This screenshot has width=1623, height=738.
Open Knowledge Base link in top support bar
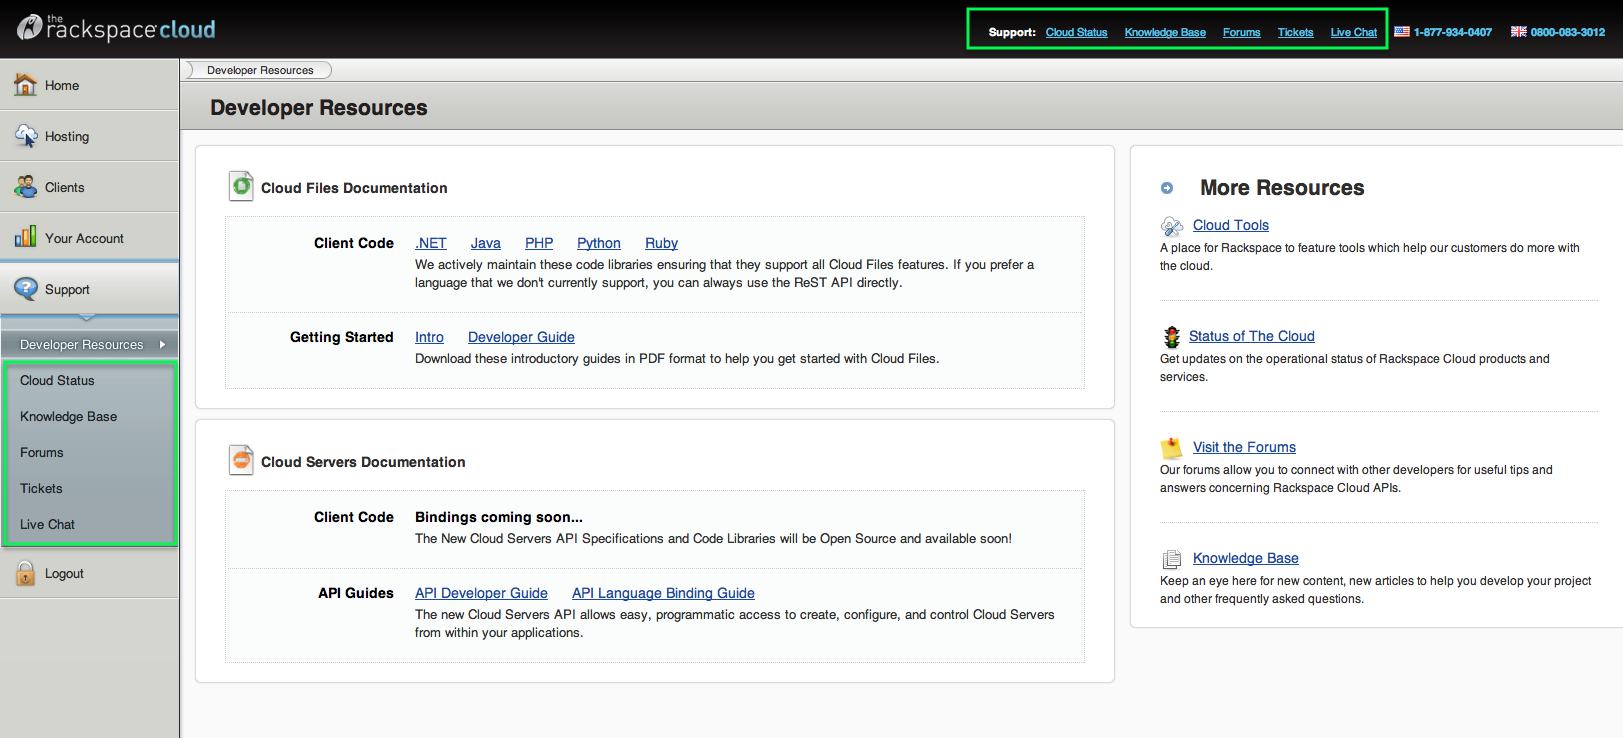1165,32
